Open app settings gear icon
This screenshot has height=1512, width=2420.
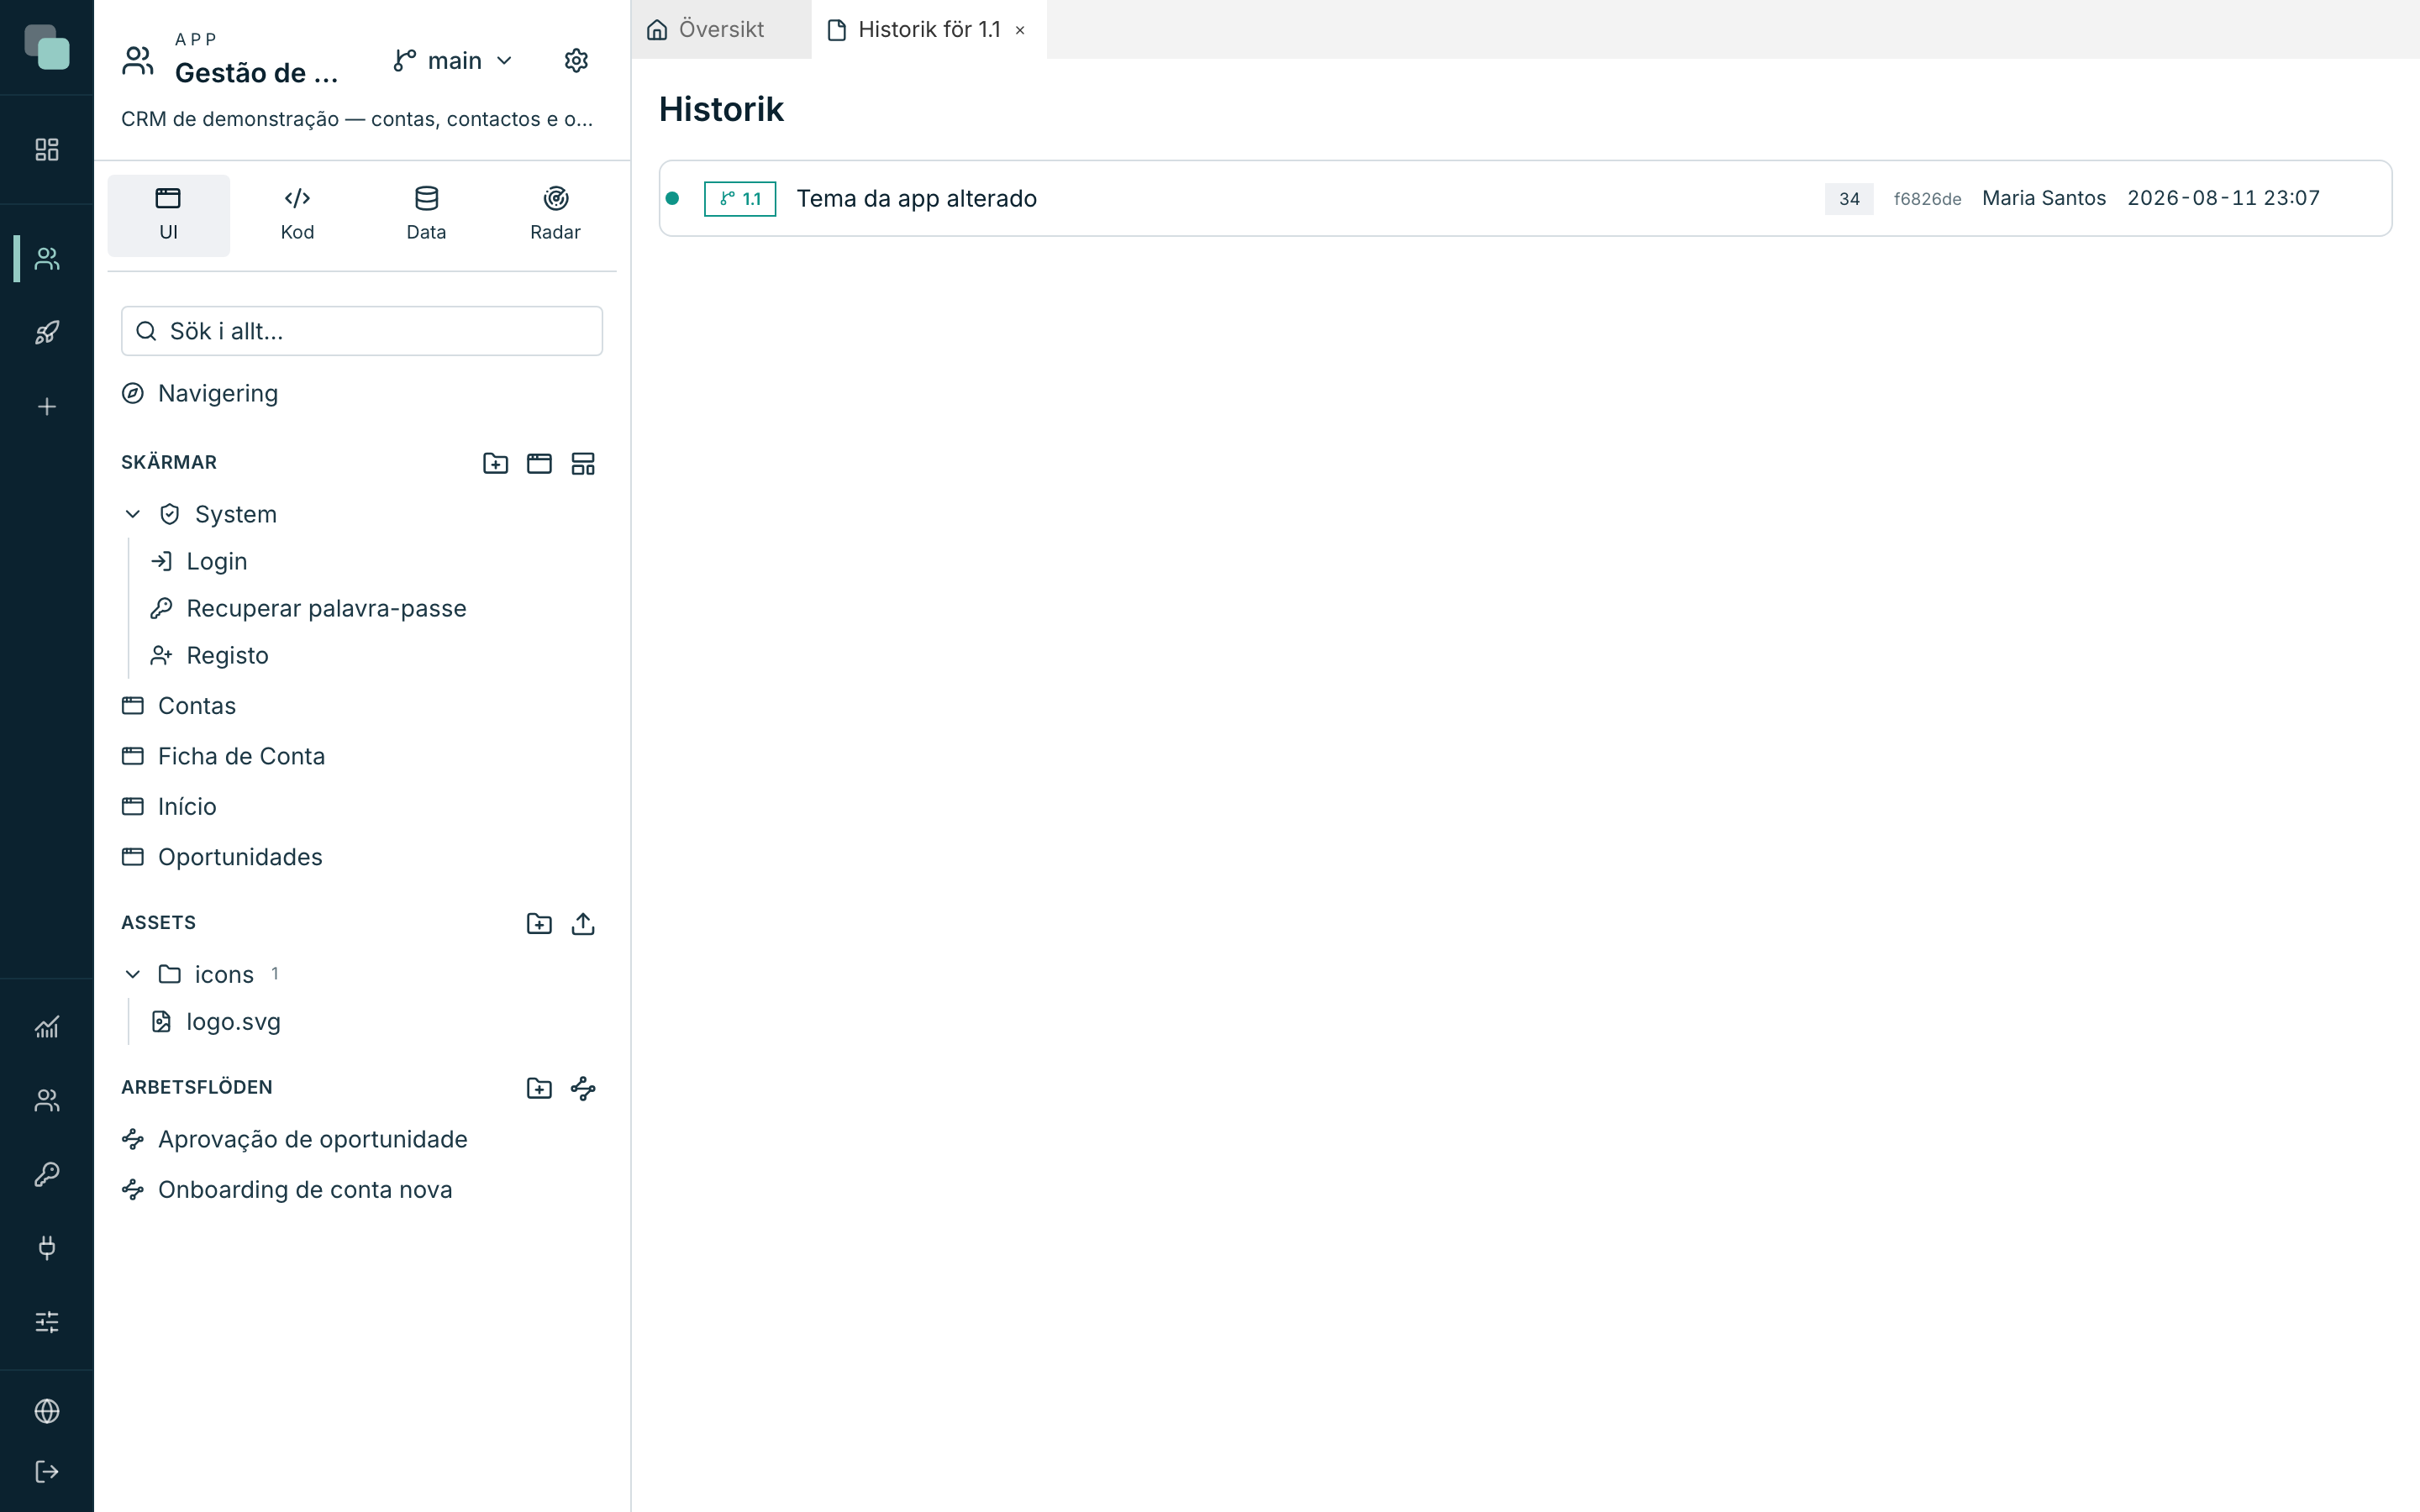576,61
